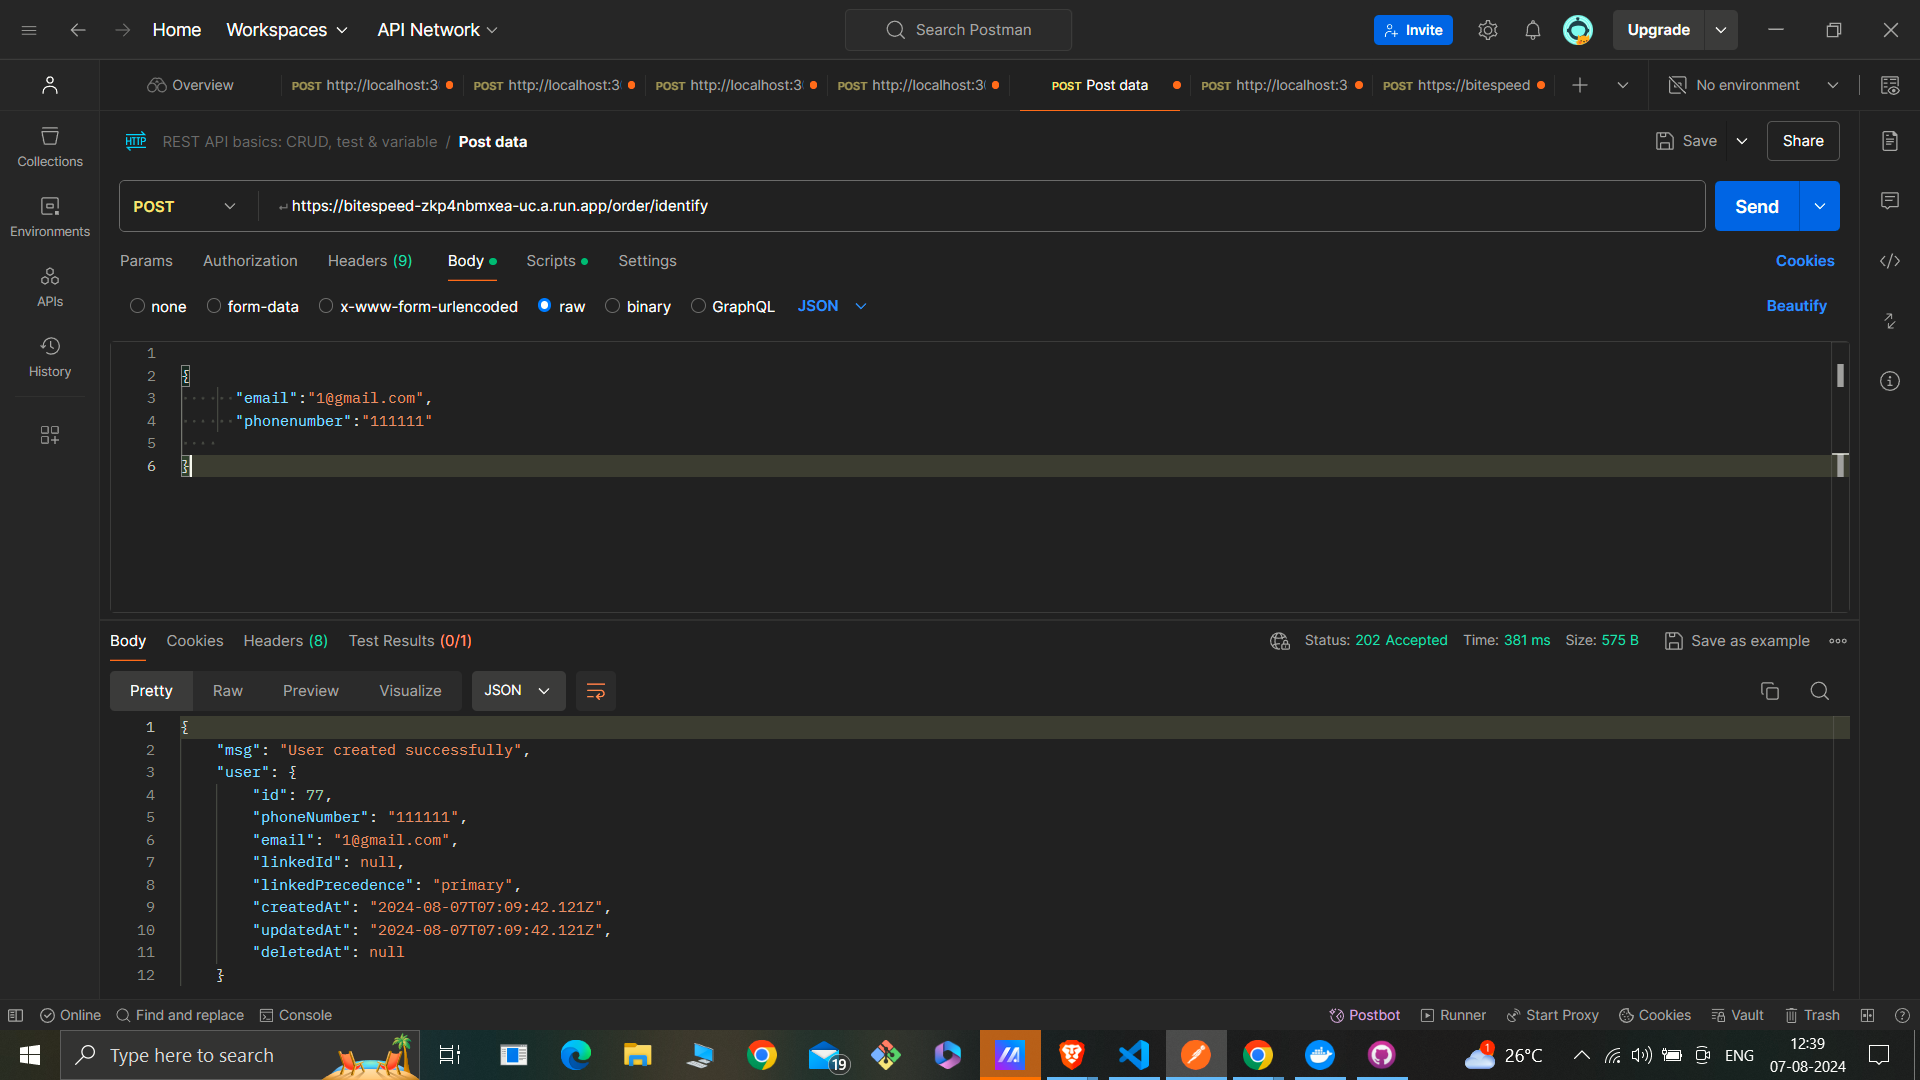Click the Postbot AI assistant icon

pos(1335,1015)
